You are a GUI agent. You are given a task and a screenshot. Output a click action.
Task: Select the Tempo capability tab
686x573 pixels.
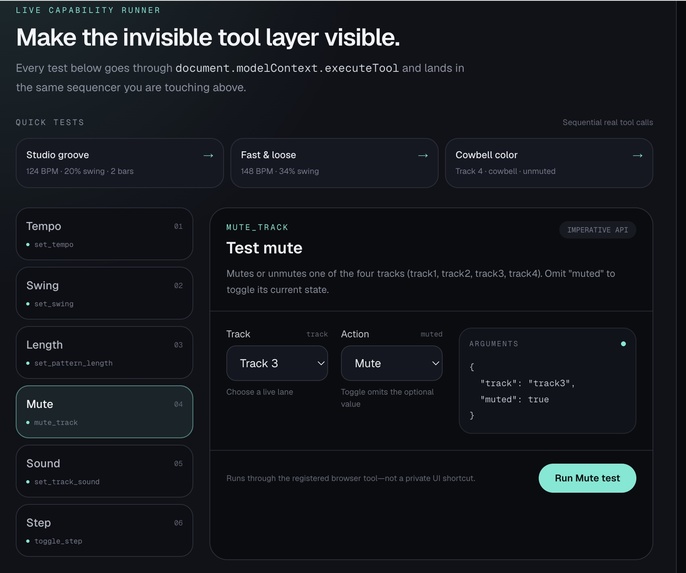tap(104, 234)
